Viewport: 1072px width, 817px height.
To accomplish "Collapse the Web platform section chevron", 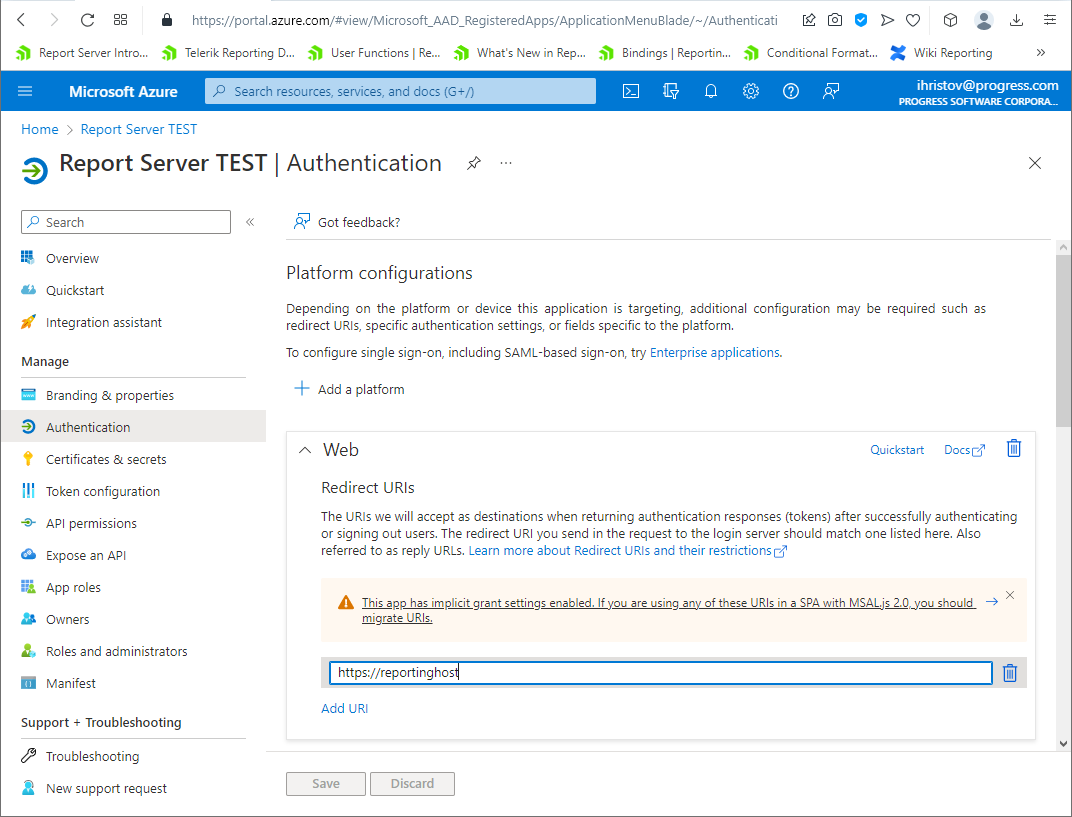I will 305,450.
